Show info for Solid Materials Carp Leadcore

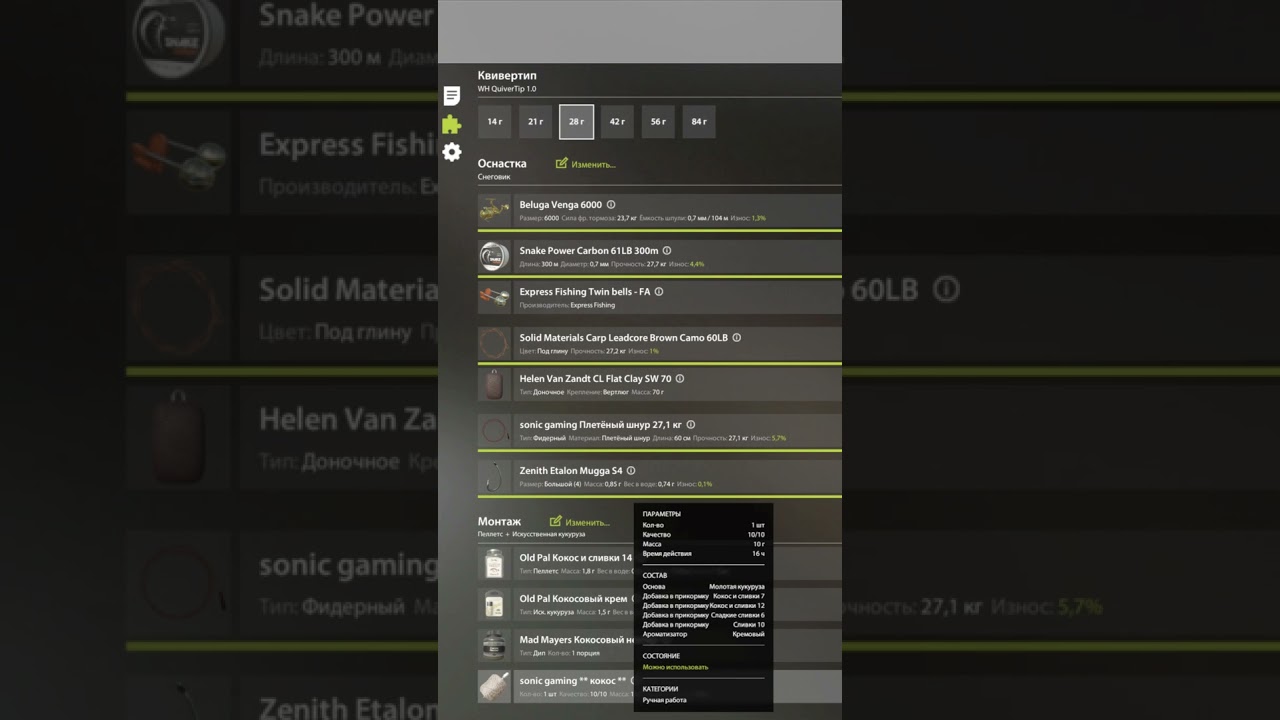[x=737, y=338]
